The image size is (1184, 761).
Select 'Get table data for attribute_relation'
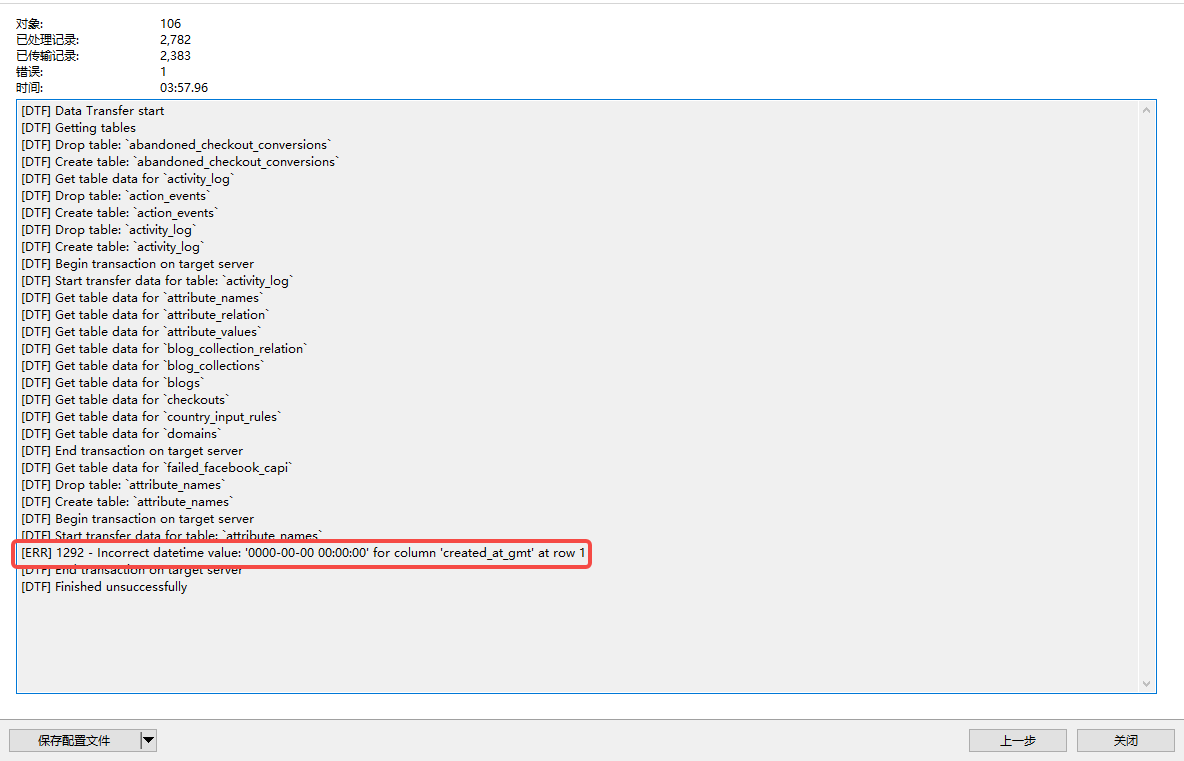(x=144, y=315)
